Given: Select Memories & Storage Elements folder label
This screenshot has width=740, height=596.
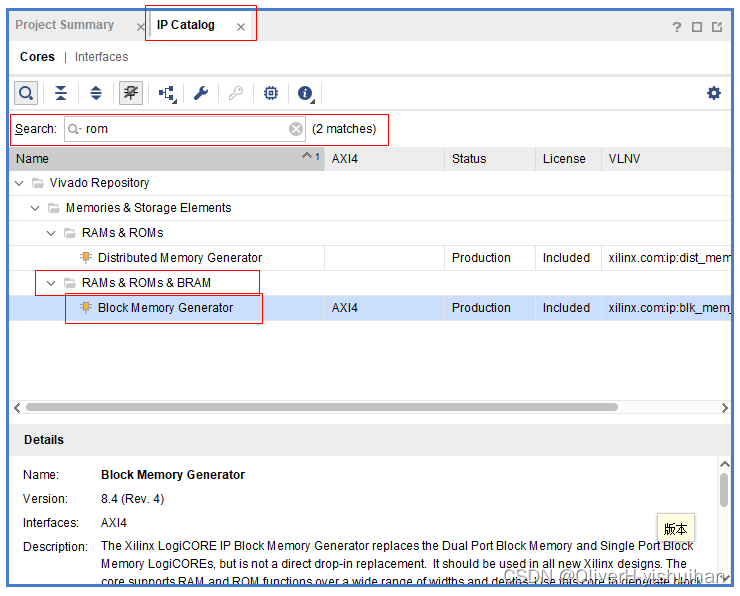Looking at the screenshot, I should pos(148,208).
